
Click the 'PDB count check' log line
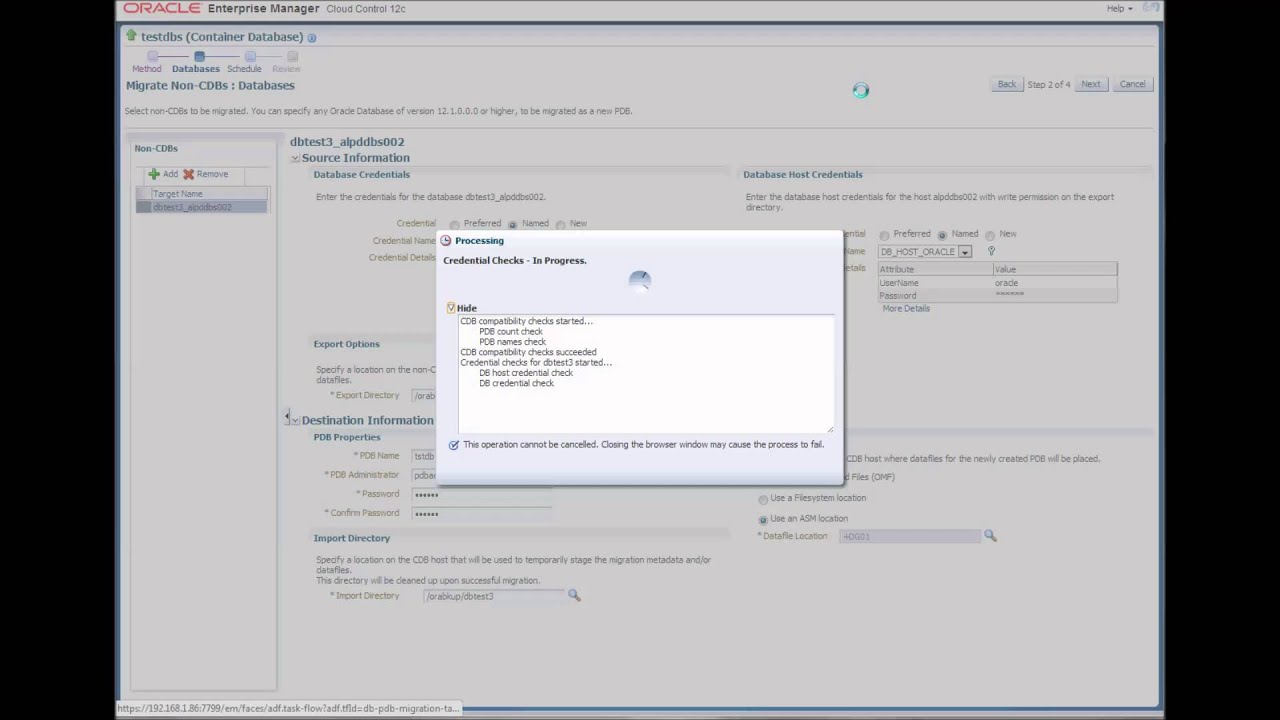[x=511, y=331]
